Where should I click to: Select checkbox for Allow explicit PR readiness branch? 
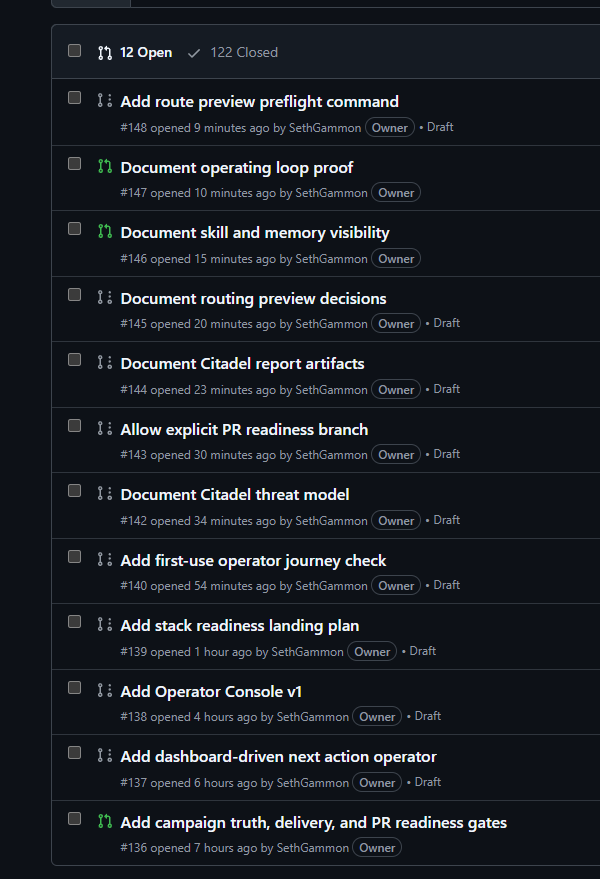click(75, 426)
